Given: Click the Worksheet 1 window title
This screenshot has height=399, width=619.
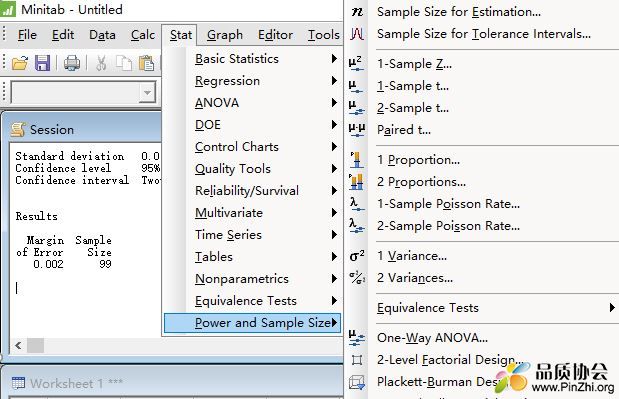Looking at the screenshot, I should 76,383.
